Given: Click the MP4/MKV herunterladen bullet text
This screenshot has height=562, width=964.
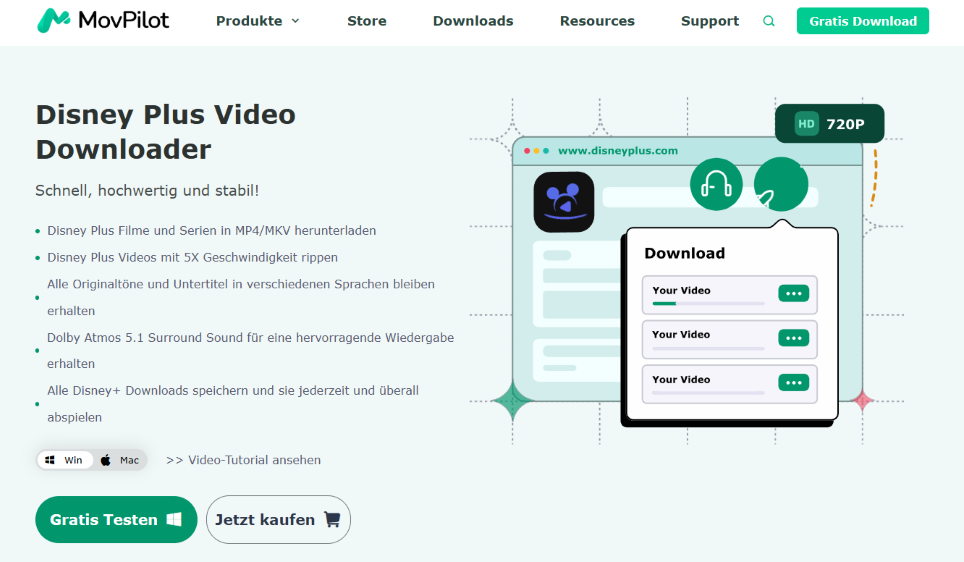Looking at the screenshot, I should tap(211, 231).
